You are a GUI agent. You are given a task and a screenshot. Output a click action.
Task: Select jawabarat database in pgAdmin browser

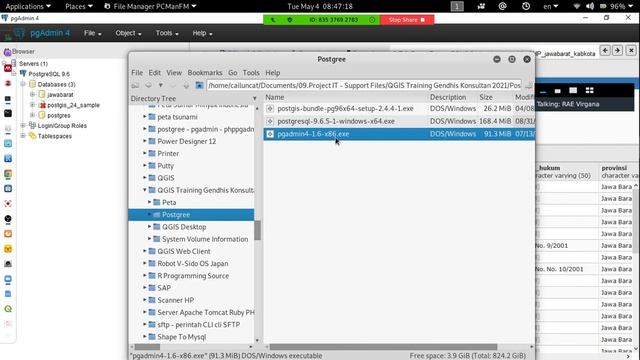pos(60,95)
